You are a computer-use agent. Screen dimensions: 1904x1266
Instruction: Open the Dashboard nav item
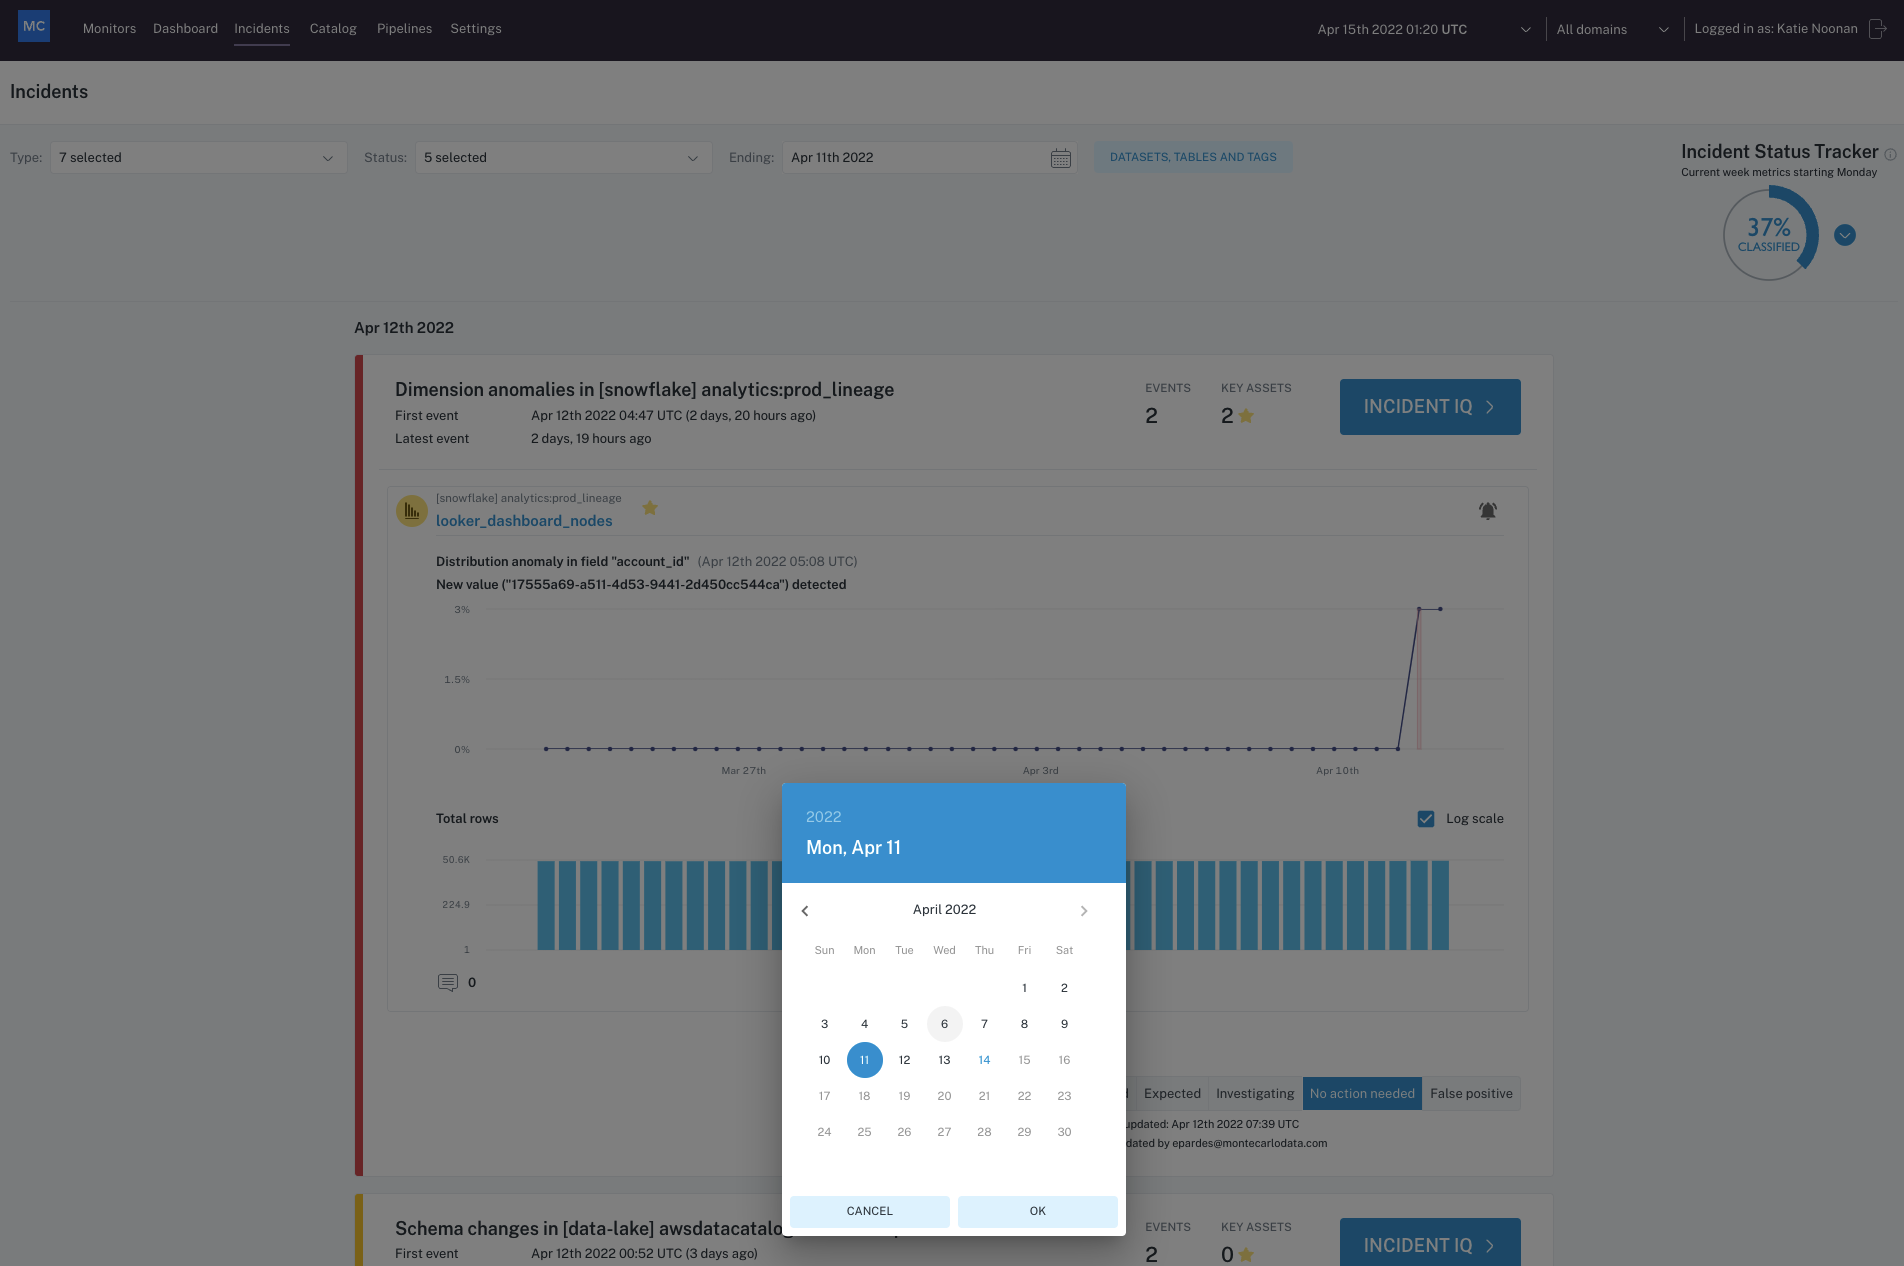(185, 29)
